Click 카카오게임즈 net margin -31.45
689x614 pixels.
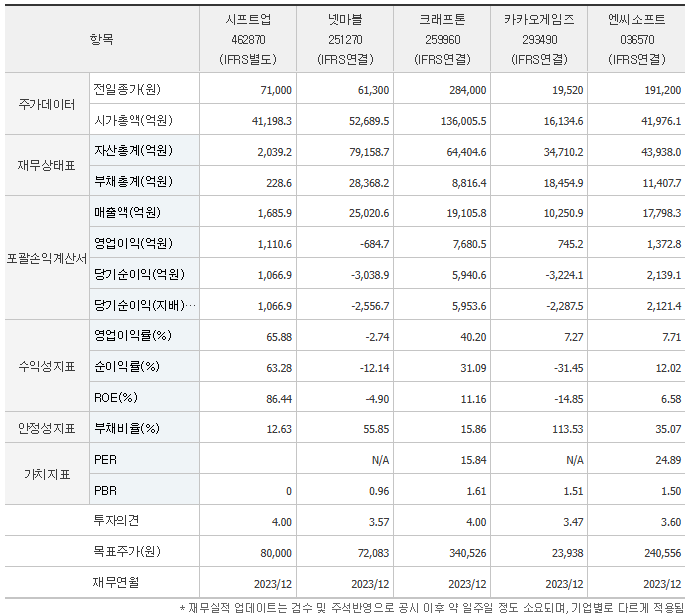coord(569,368)
